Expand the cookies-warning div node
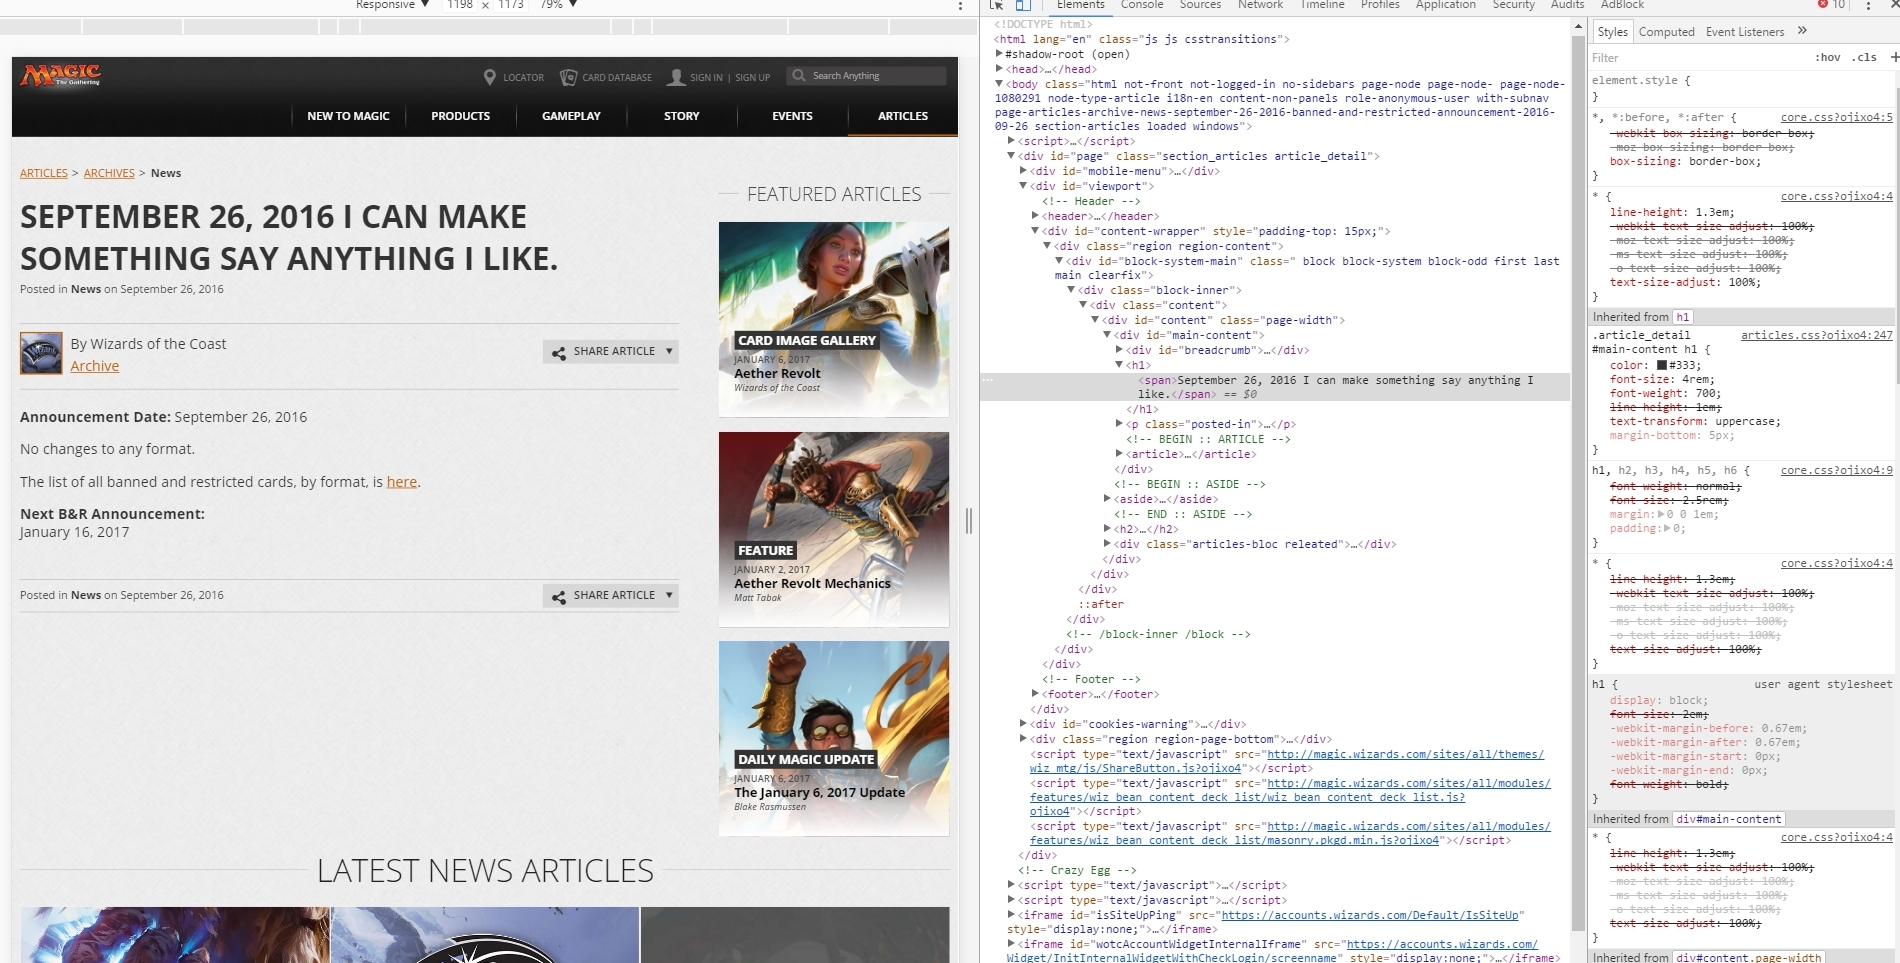The width and height of the screenshot is (1900, 963). pyautogui.click(x=1023, y=724)
